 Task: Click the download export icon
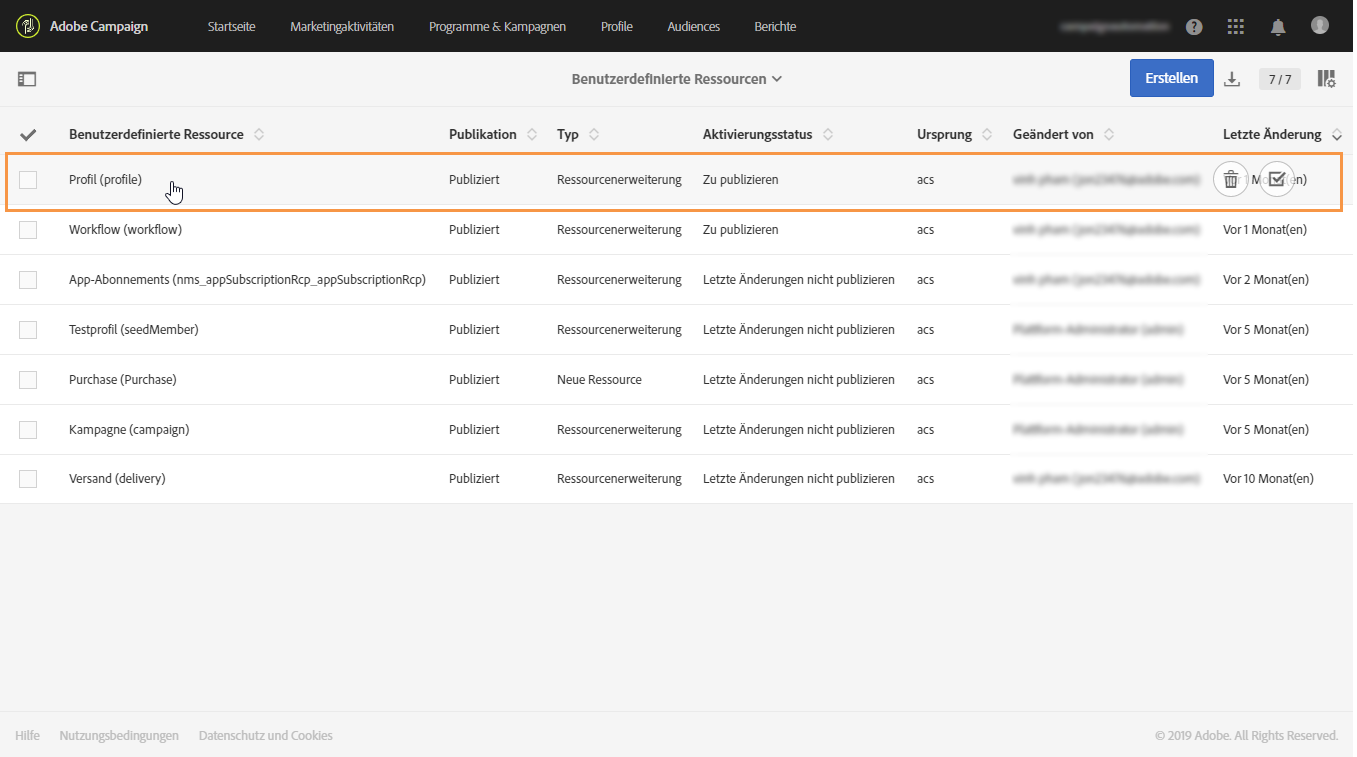click(x=1232, y=79)
